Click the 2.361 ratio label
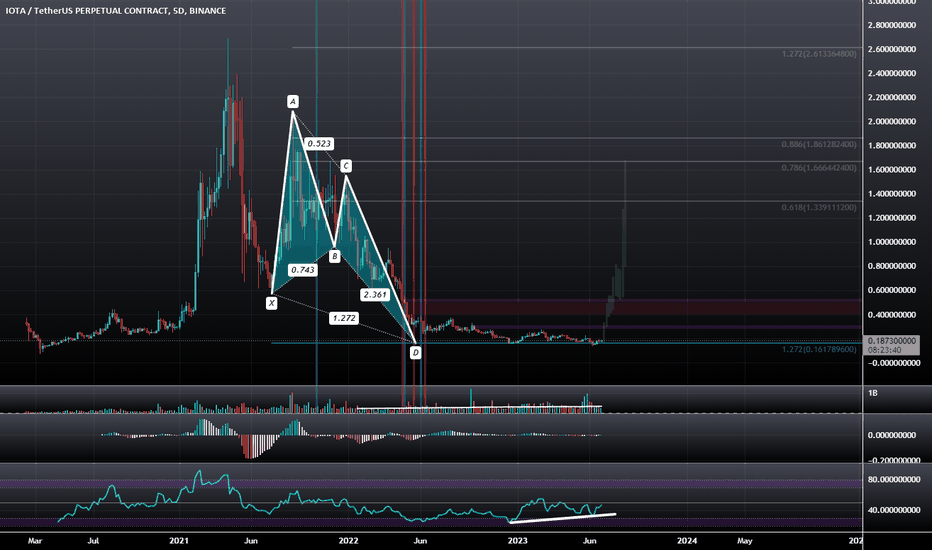The height and width of the screenshot is (550, 932). click(374, 294)
